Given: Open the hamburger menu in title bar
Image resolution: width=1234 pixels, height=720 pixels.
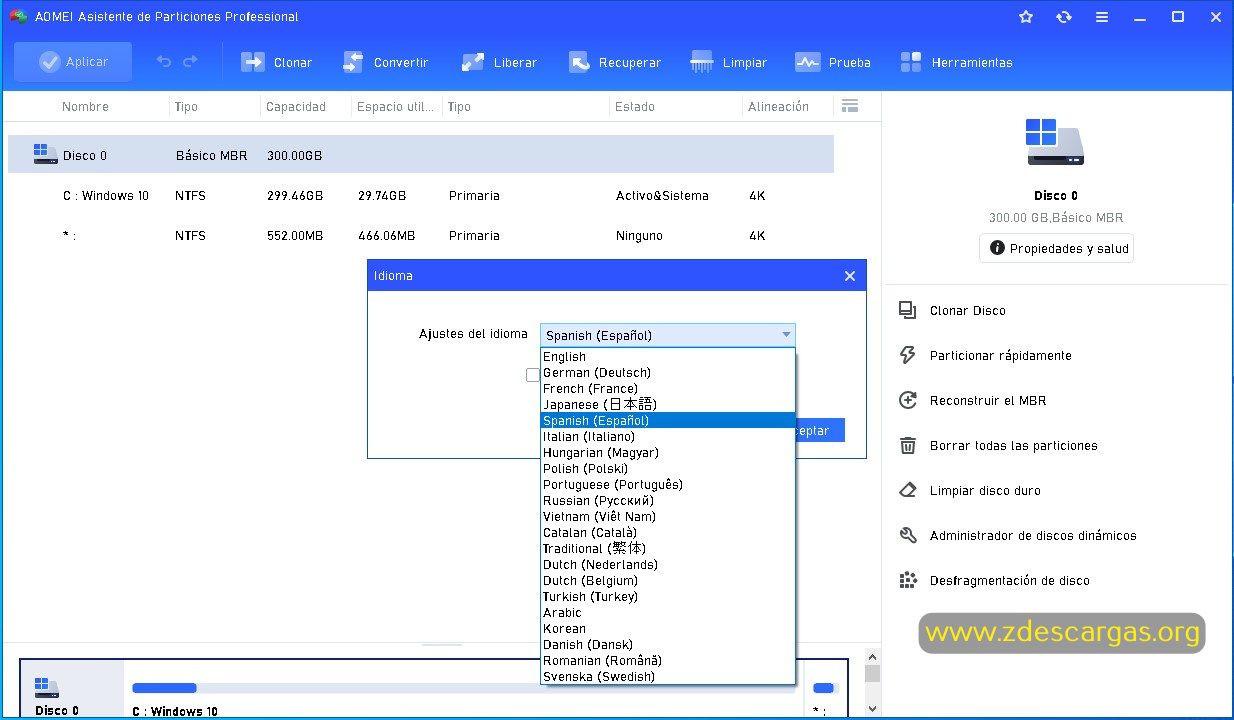Looking at the screenshot, I should point(1101,17).
